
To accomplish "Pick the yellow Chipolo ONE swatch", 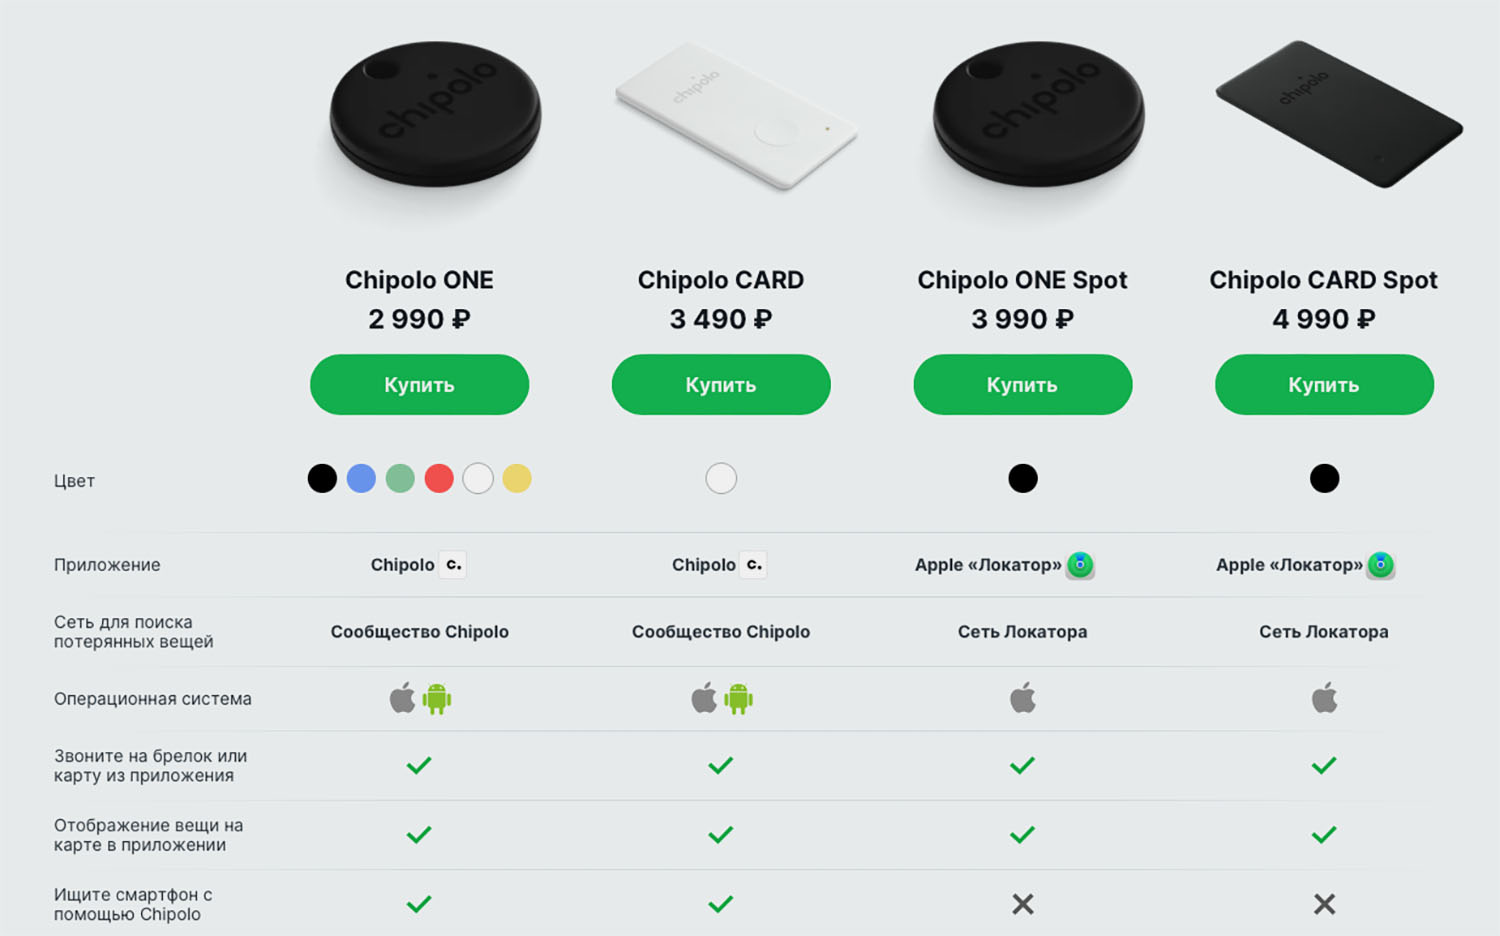I will pos(517,479).
